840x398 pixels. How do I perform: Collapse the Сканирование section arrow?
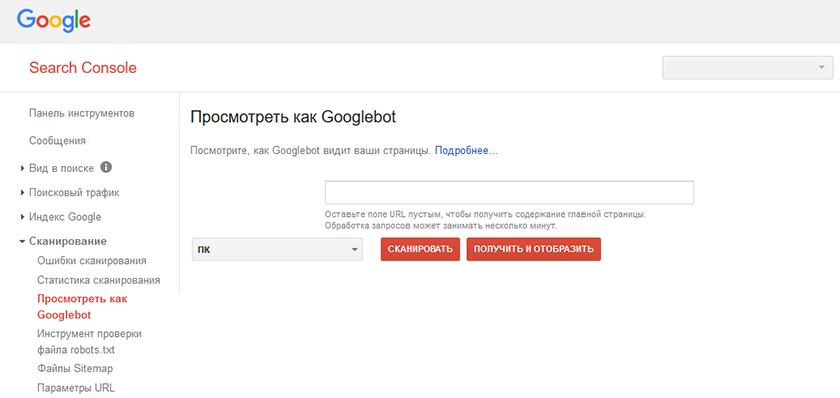point(22,242)
